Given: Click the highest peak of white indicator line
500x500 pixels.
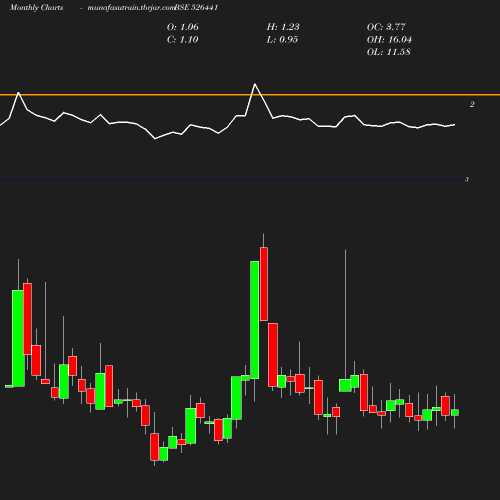Looking at the screenshot, I should pyautogui.click(x=255, y=84).
